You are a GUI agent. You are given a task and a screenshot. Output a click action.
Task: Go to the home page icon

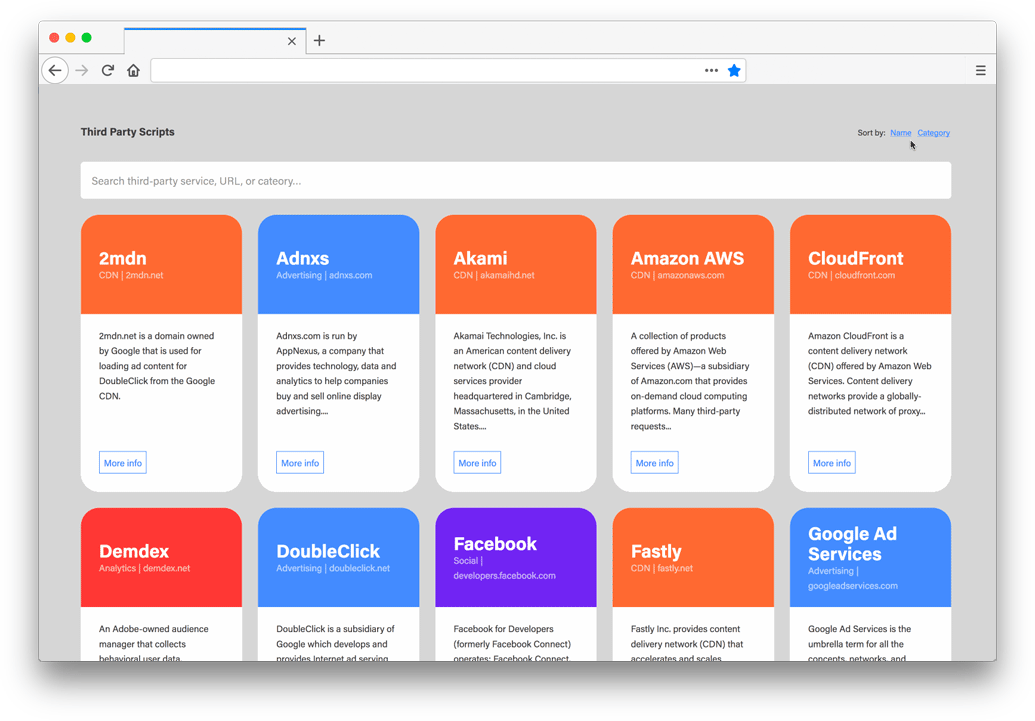coord(133,71)
